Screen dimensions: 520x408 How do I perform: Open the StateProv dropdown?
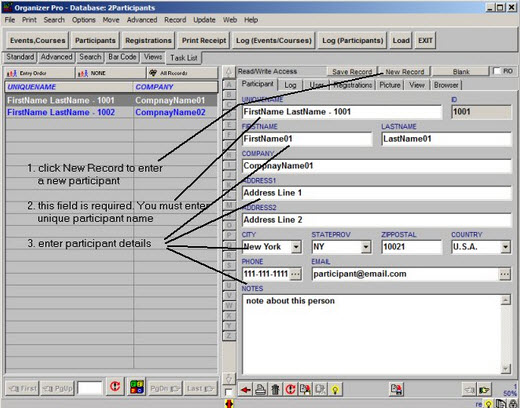tap(366, 247)
